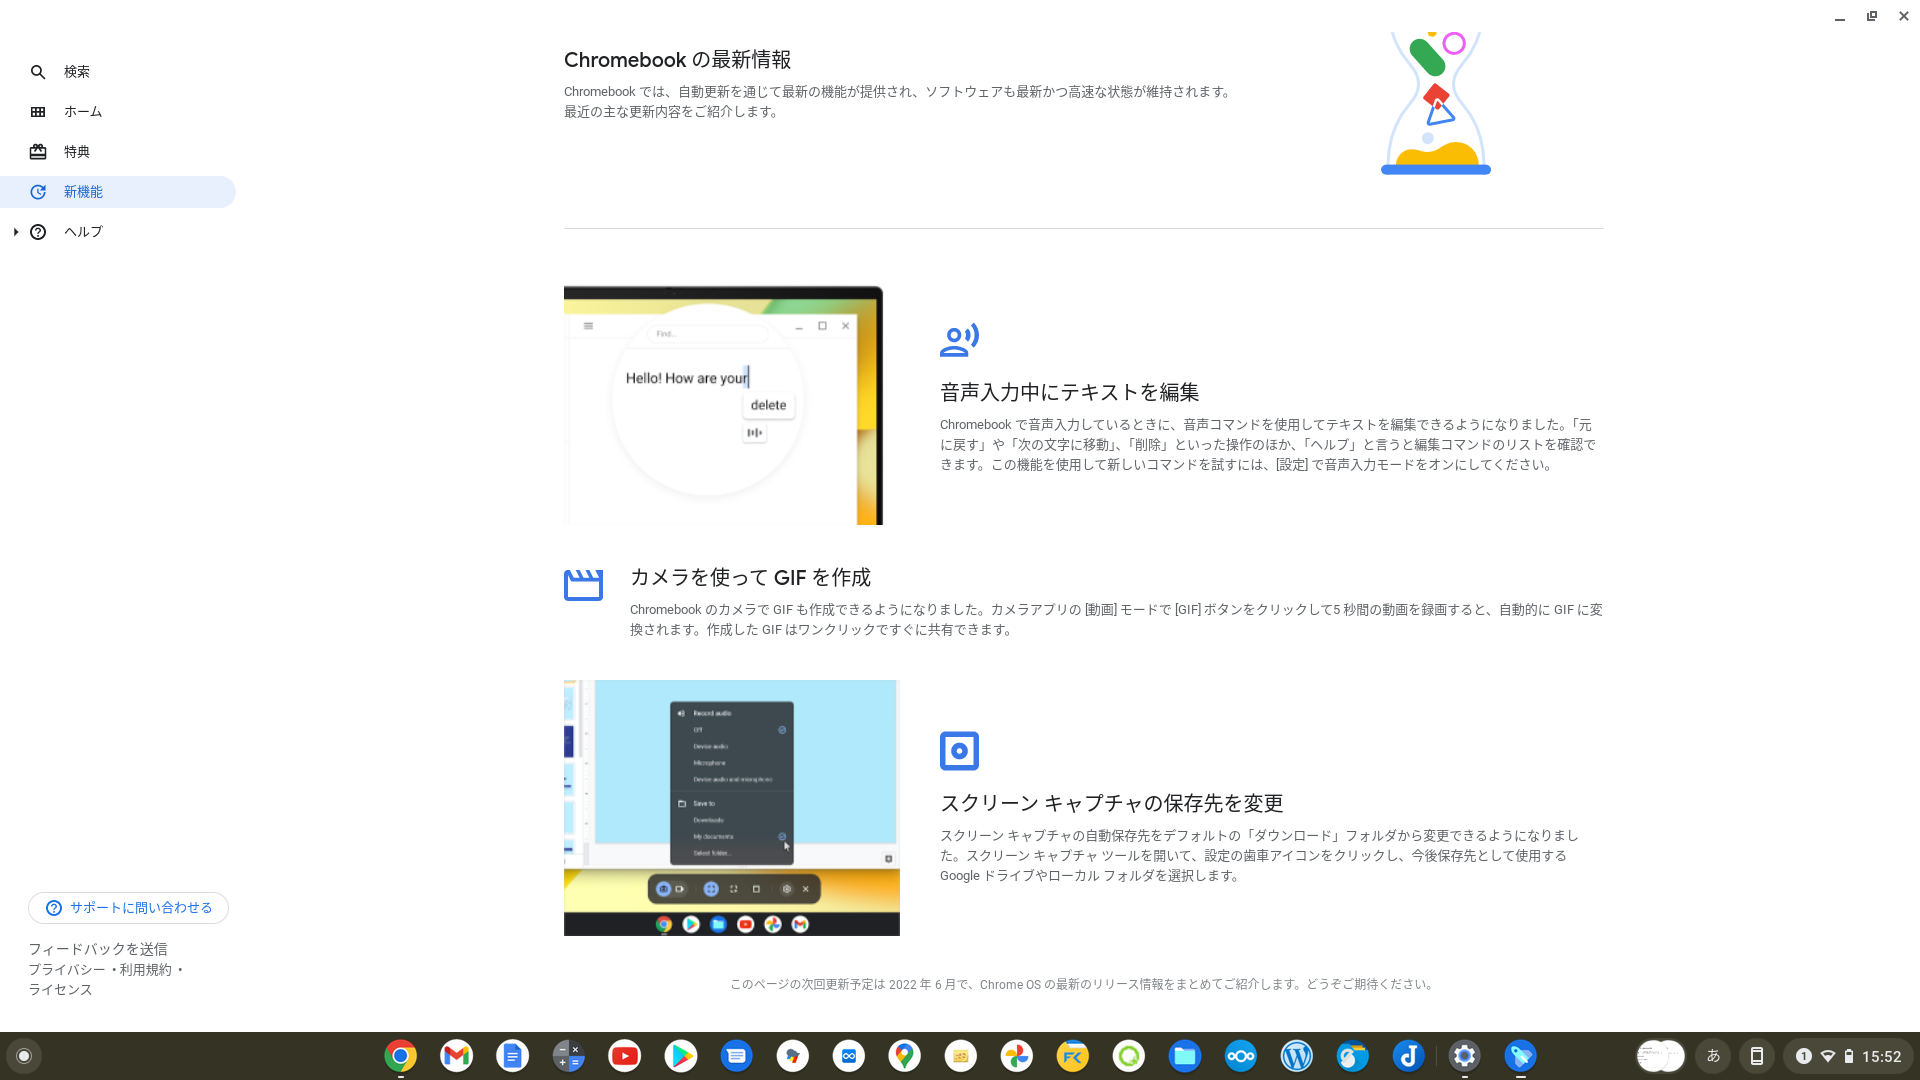Open the phone hub icon in the tray
Viewport: 1920px width, 1080px height.
(x=1757, y=1056)
